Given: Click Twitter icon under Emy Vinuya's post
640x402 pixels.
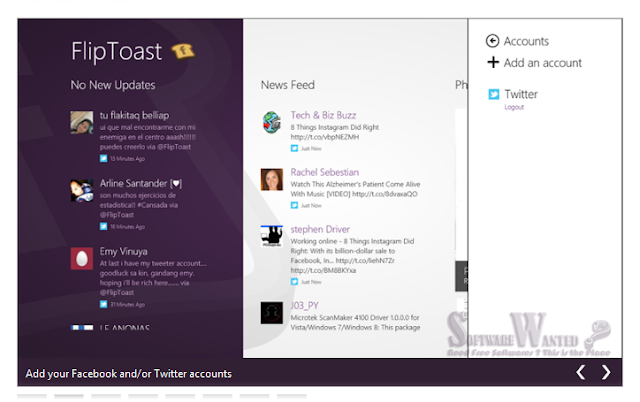Looking at the screenshot, I should pyautogui.click(x=103, y=304).
